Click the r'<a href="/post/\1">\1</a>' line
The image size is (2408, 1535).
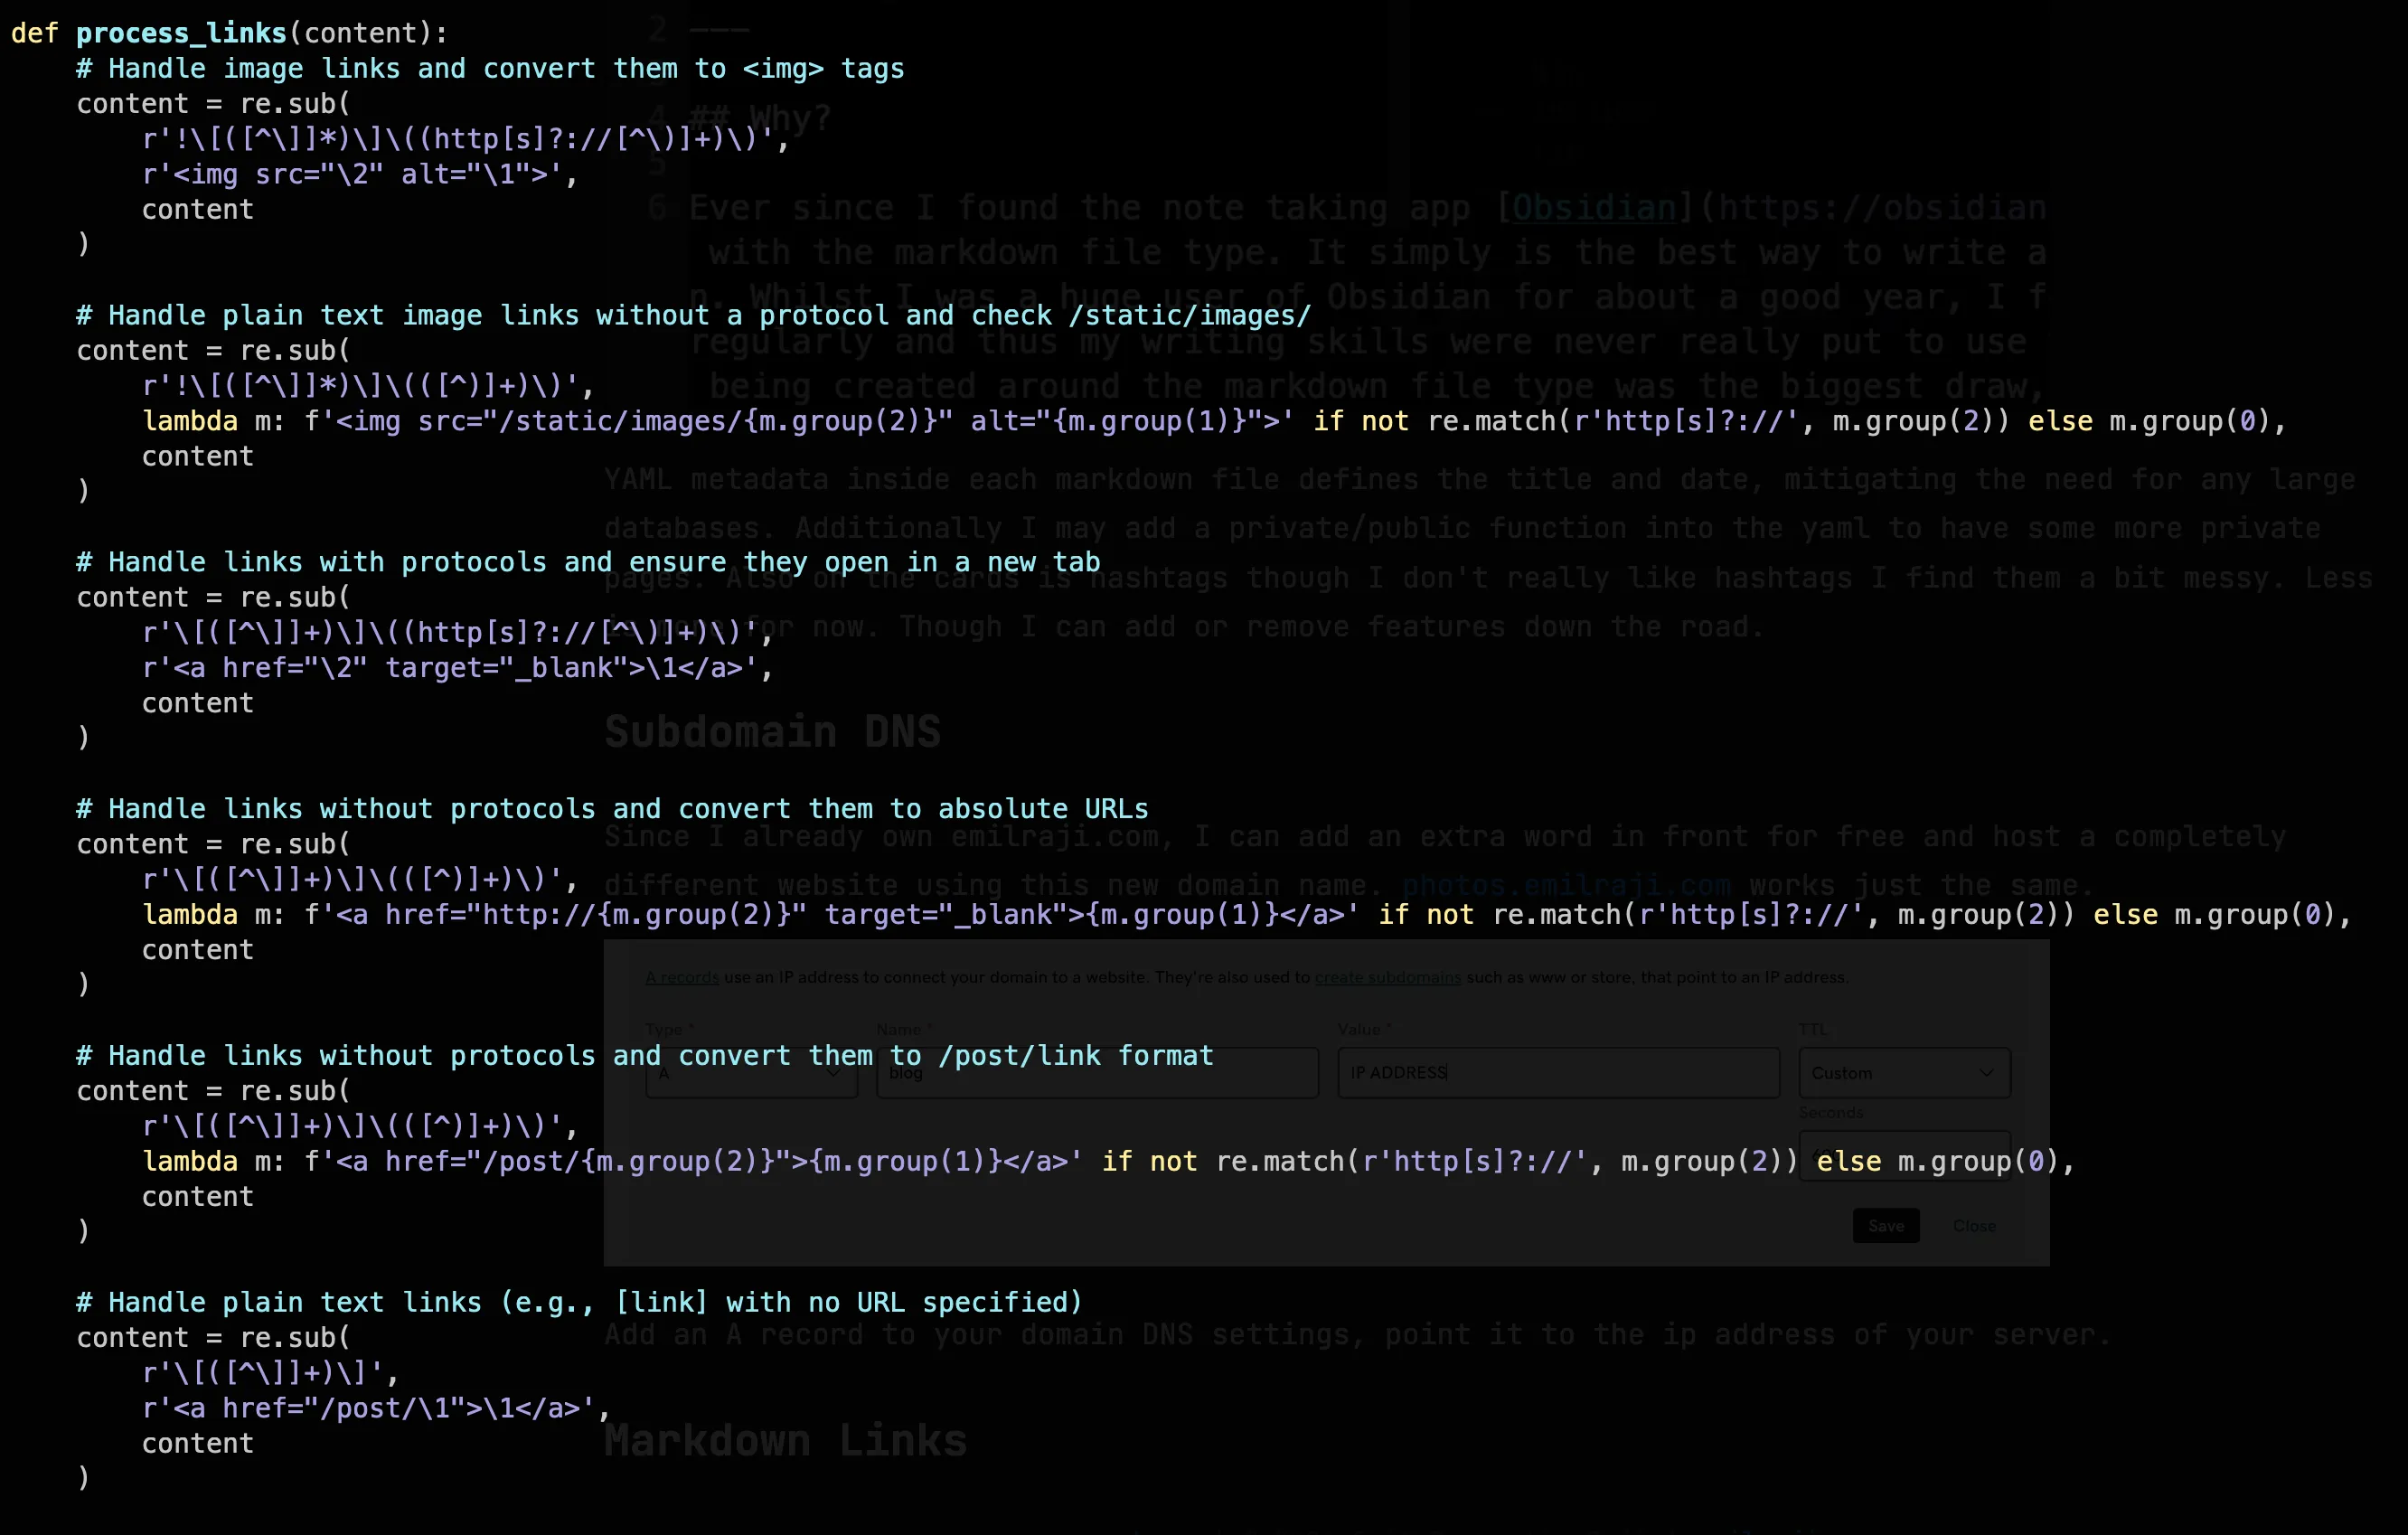tap(376, 1408)
